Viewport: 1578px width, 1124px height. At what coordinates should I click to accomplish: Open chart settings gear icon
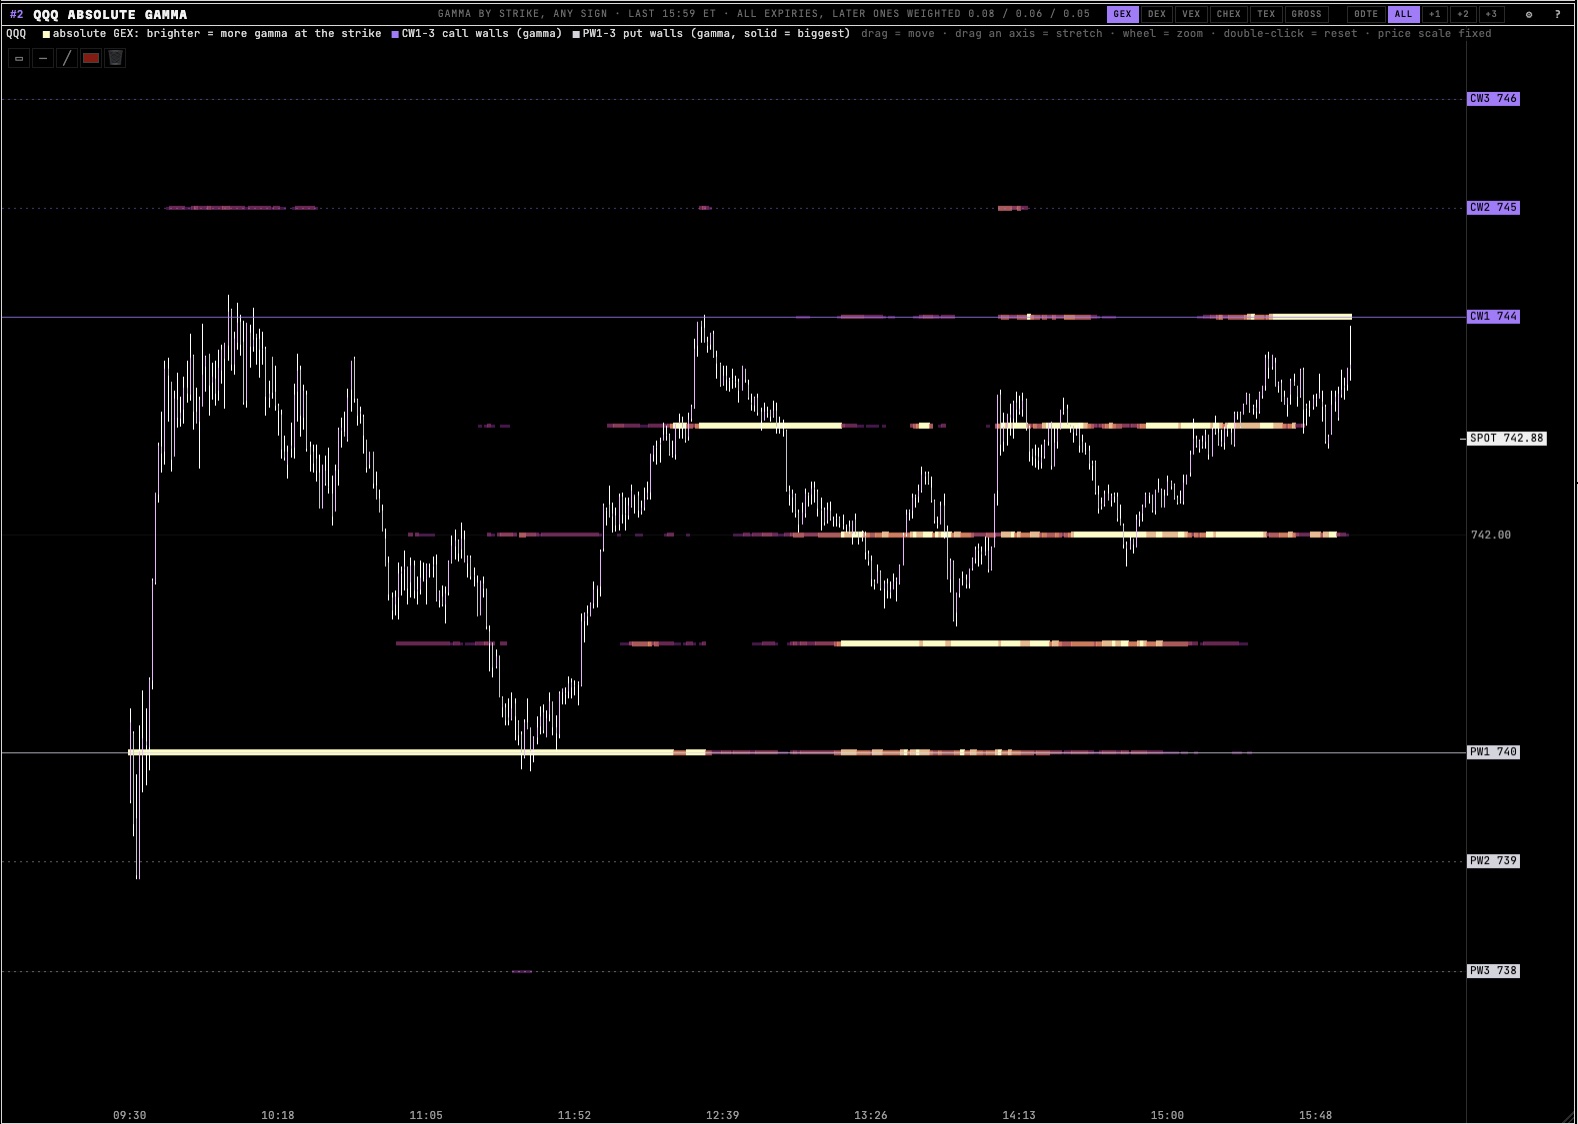point(1528,14)
